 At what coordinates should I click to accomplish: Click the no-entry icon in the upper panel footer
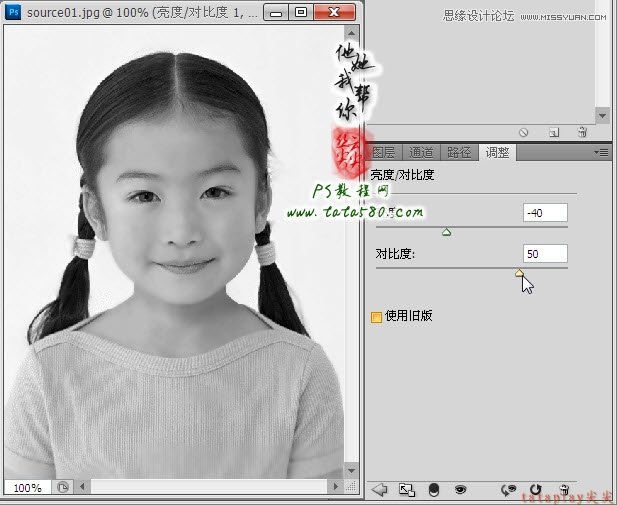pyautogui.click(x=523, y=132)
